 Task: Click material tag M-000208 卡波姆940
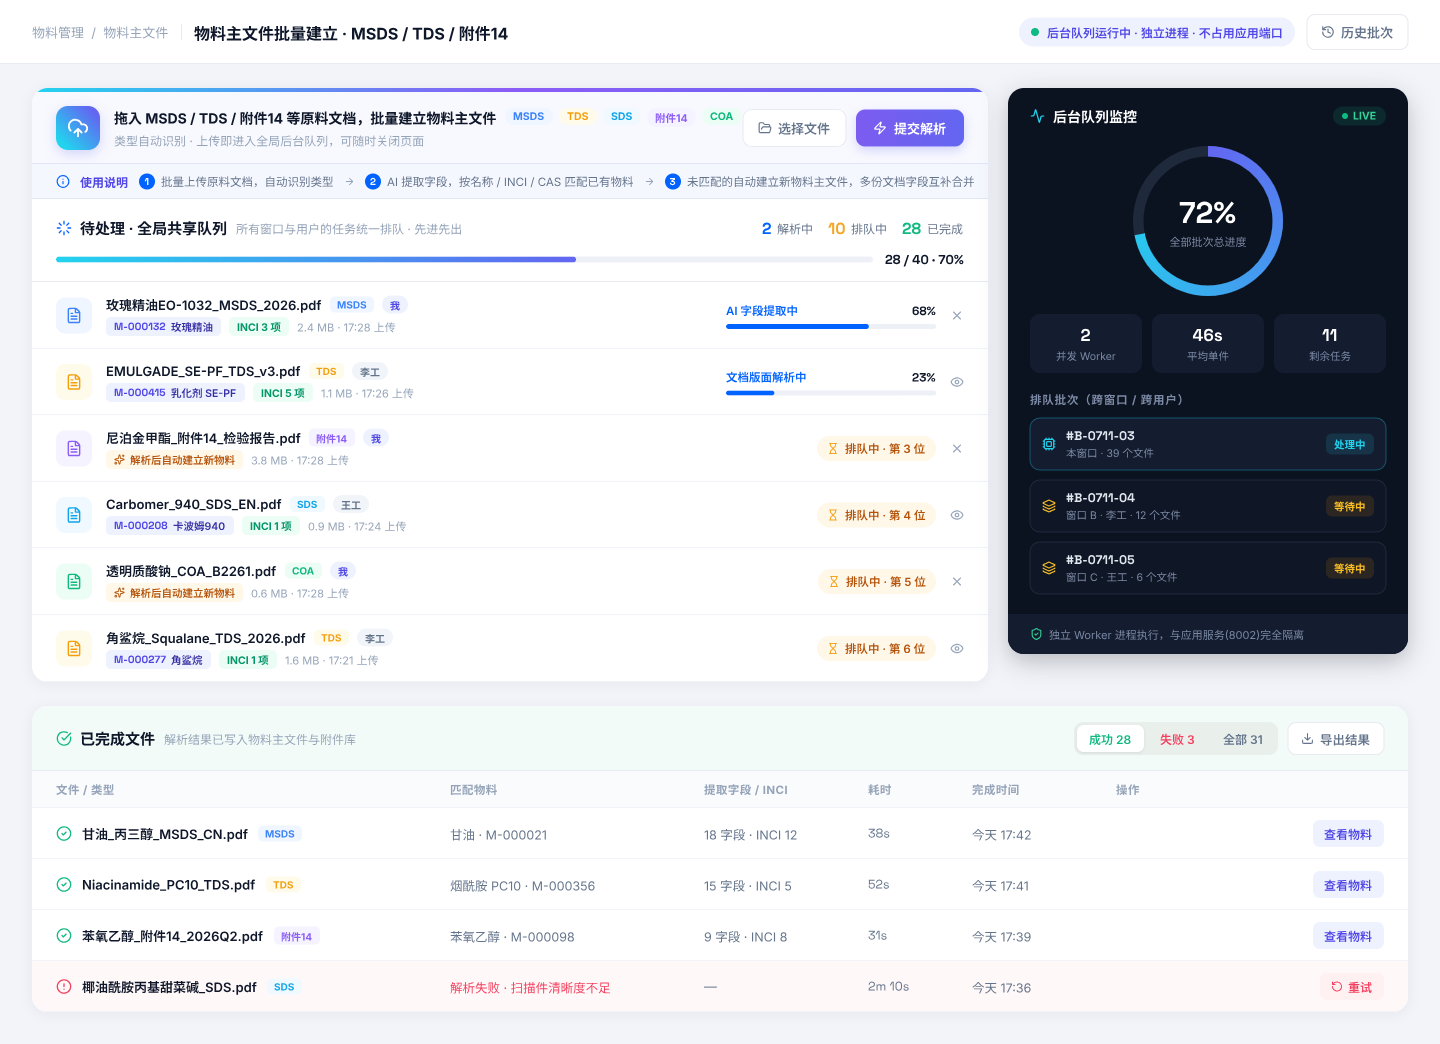[170, 526]
